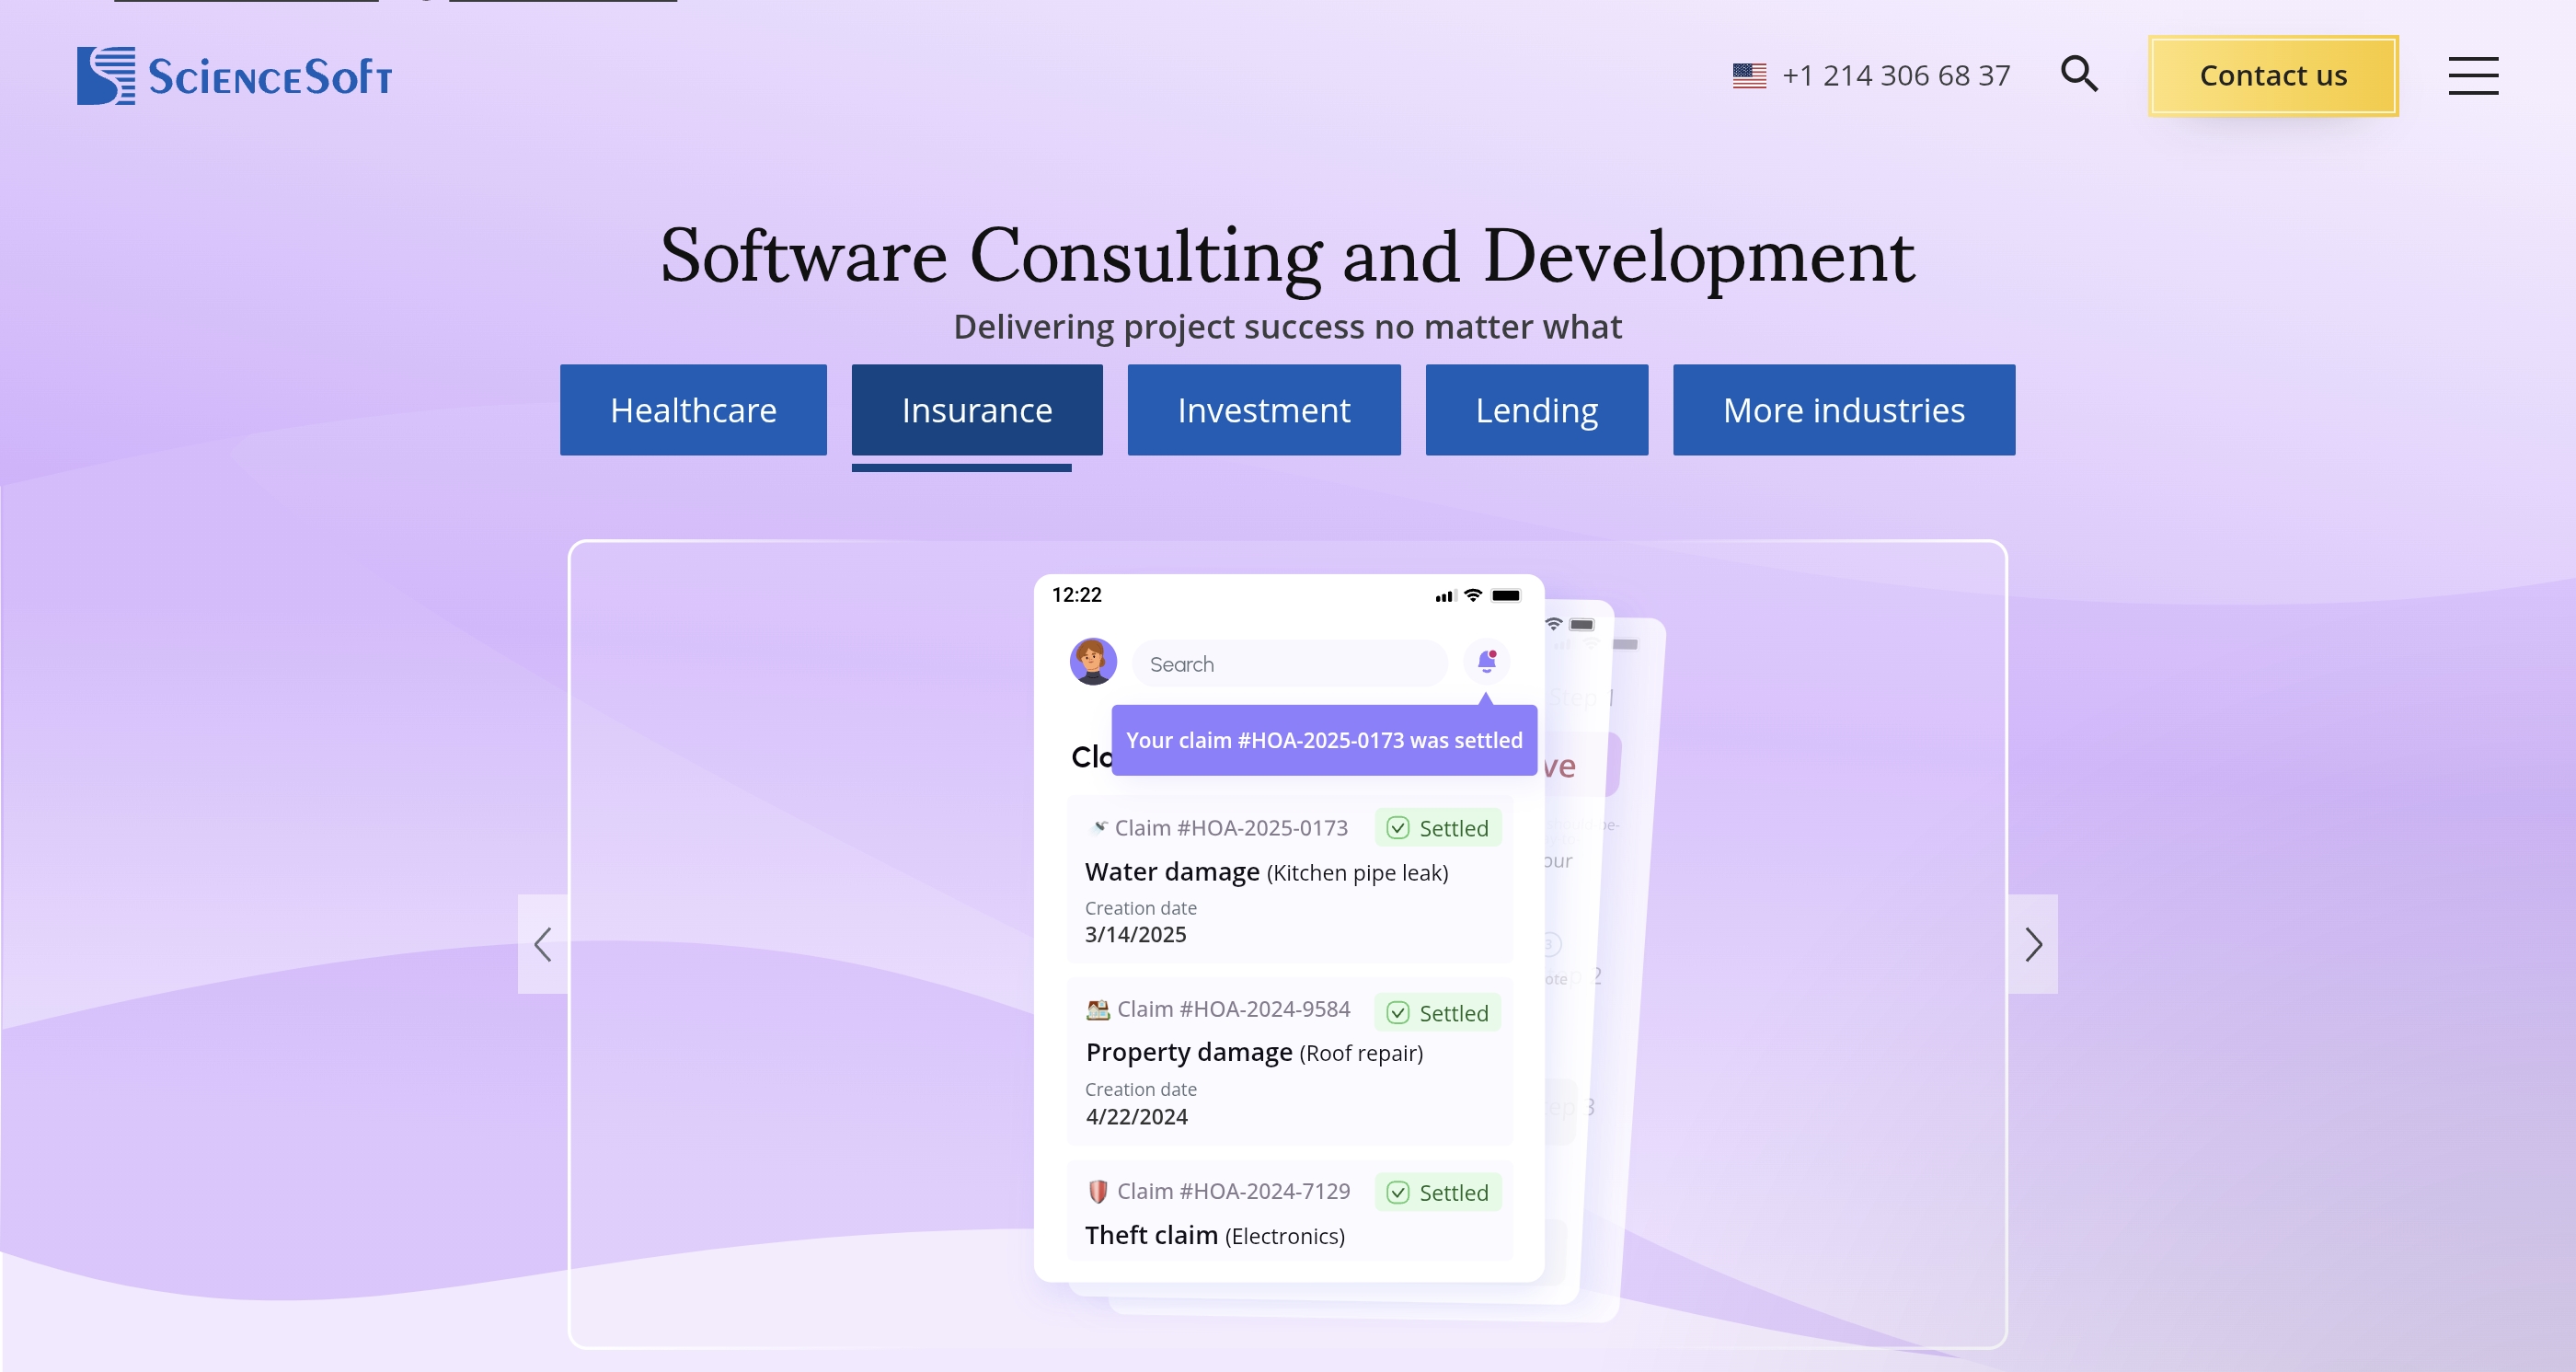Select the Healthcare tab

click(x=693, y=410)
